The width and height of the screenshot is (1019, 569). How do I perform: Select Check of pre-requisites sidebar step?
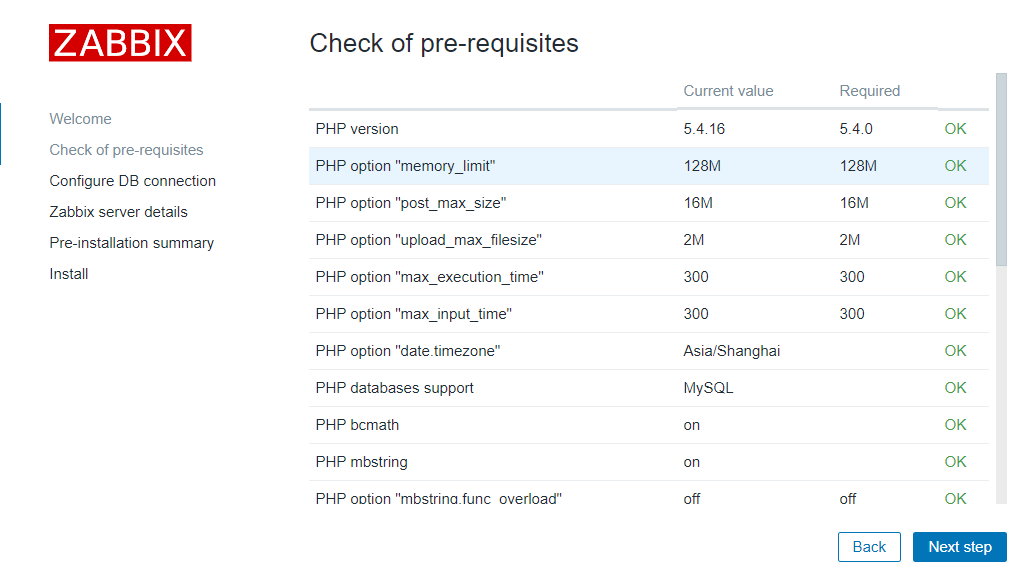tap(126, 150)
